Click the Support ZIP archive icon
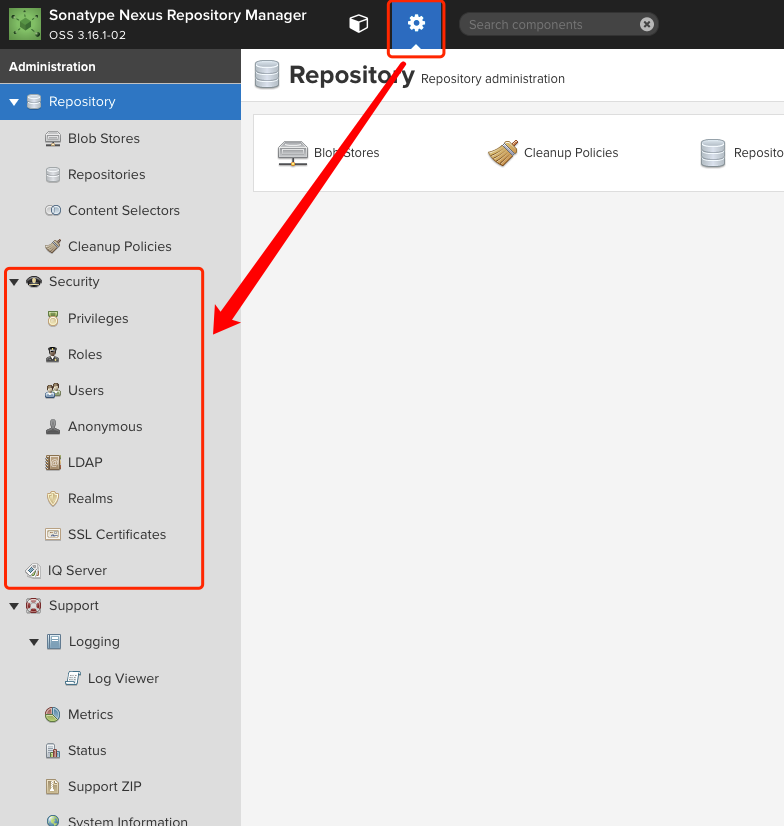The height and width of the screenshot is (826, 784). tap(53, 786)
